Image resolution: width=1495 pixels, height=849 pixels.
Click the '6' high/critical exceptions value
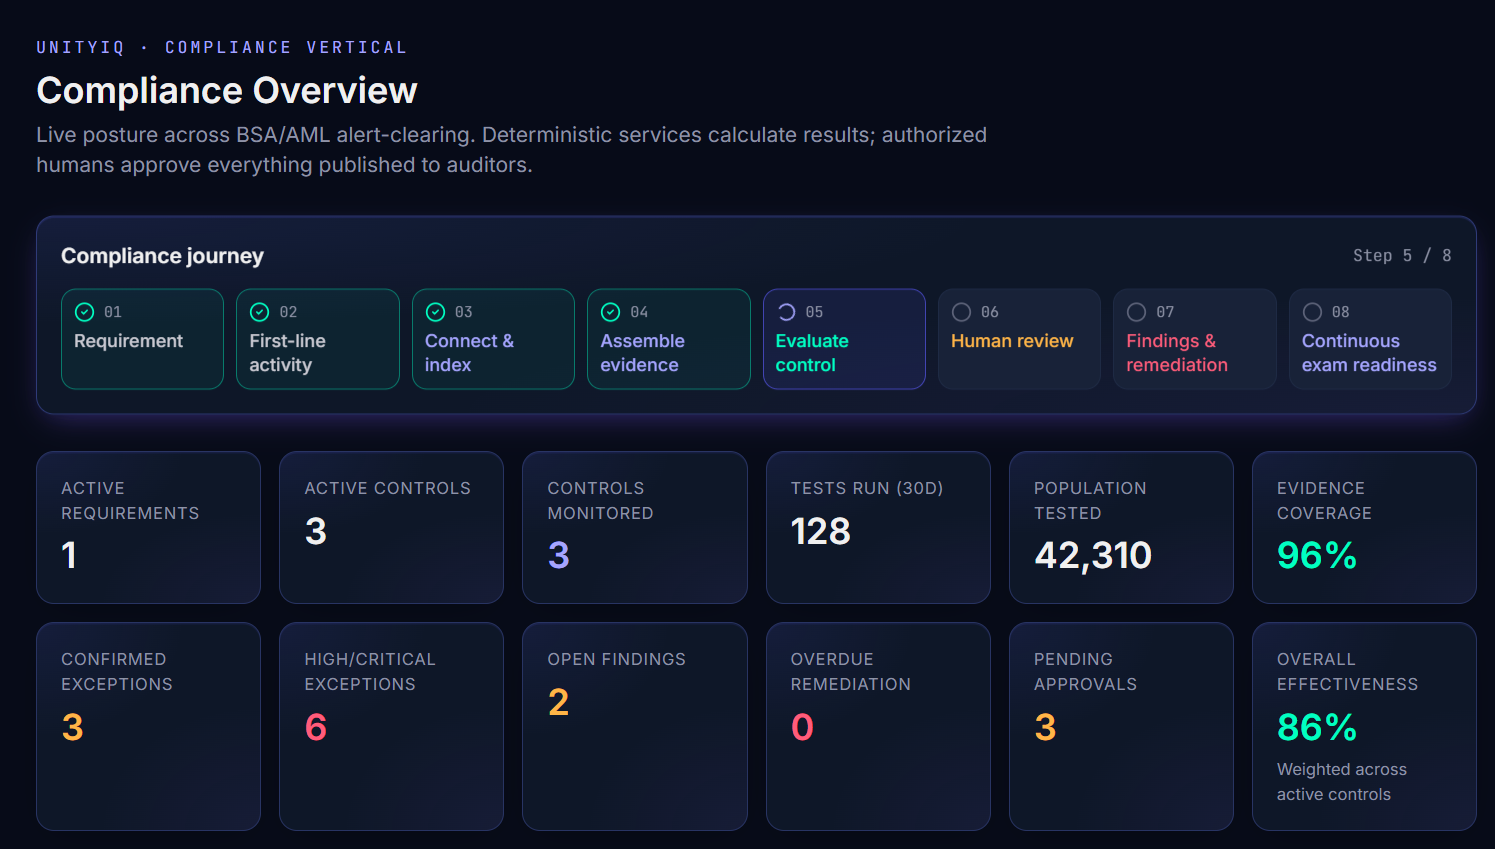(x=316, y=727)
